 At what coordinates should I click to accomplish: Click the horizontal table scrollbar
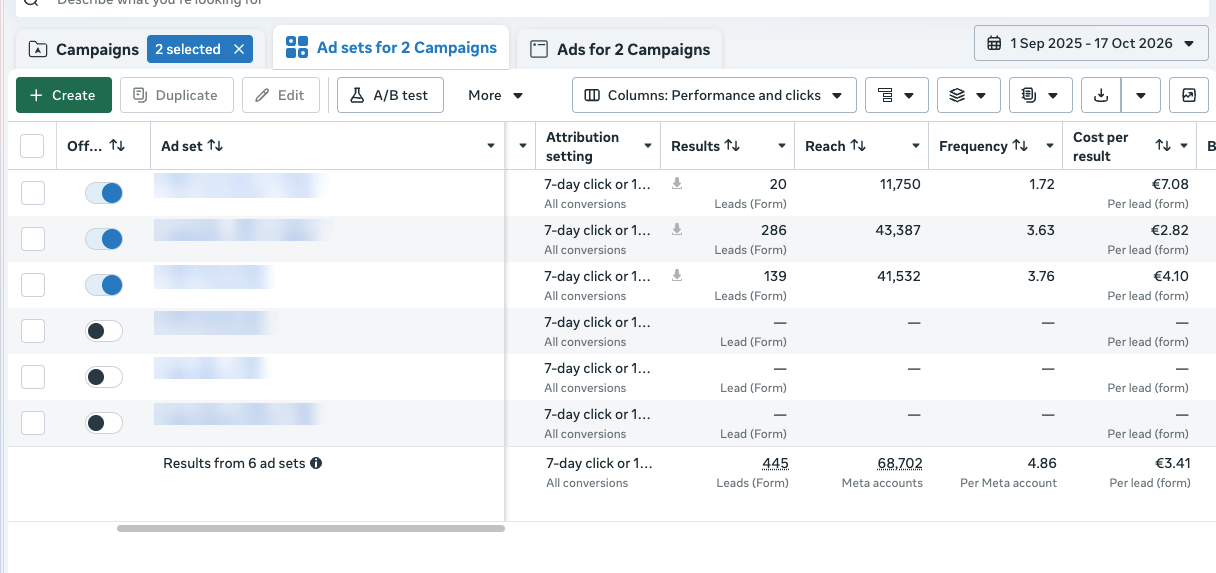click(311, 528)
